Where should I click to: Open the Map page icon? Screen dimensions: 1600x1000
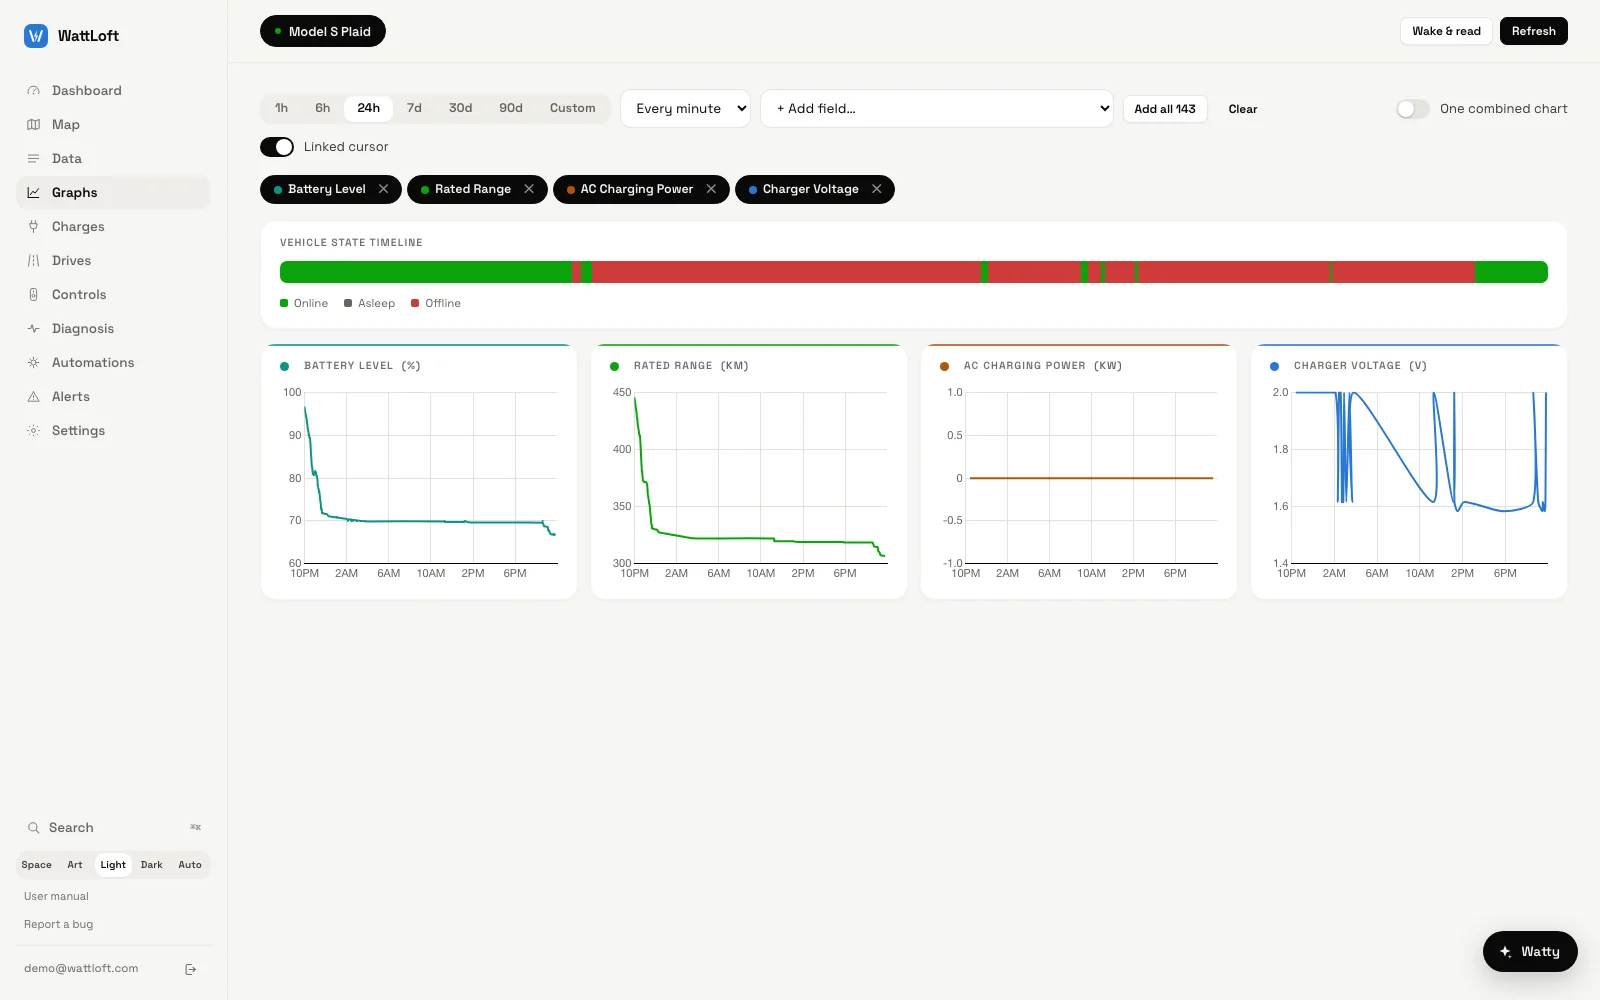tap(33, 125)
